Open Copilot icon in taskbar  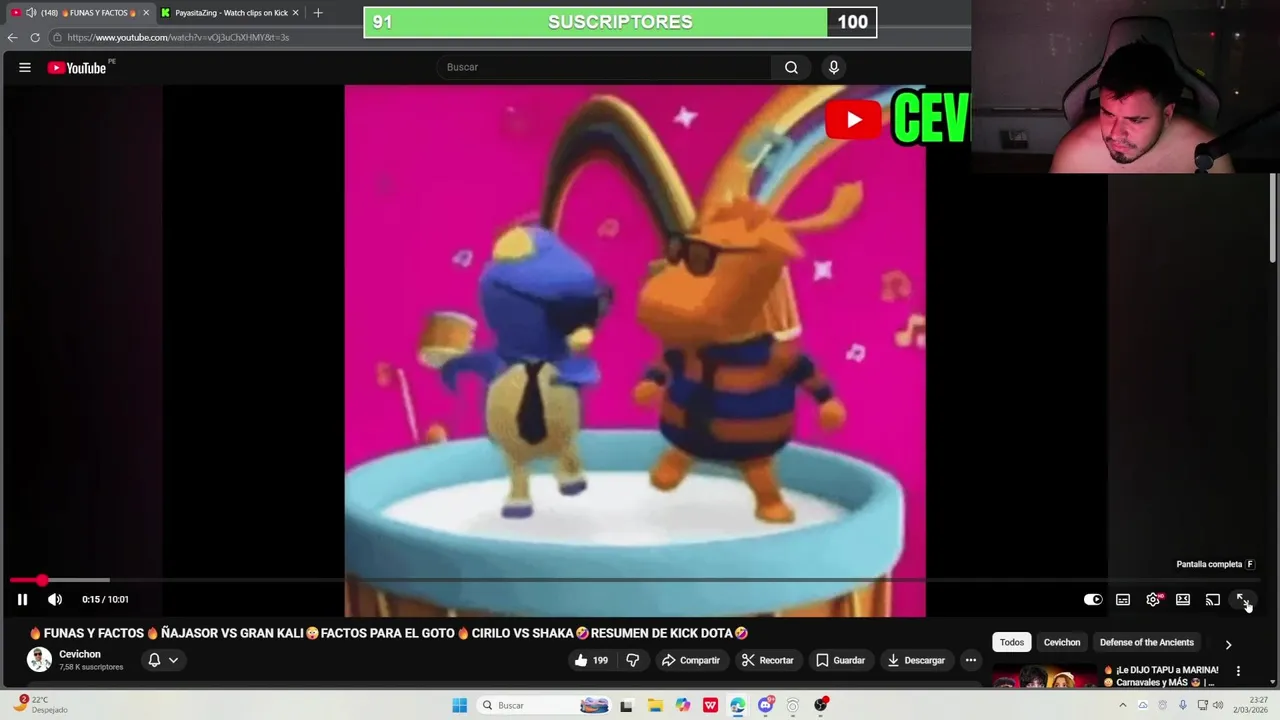683,705
